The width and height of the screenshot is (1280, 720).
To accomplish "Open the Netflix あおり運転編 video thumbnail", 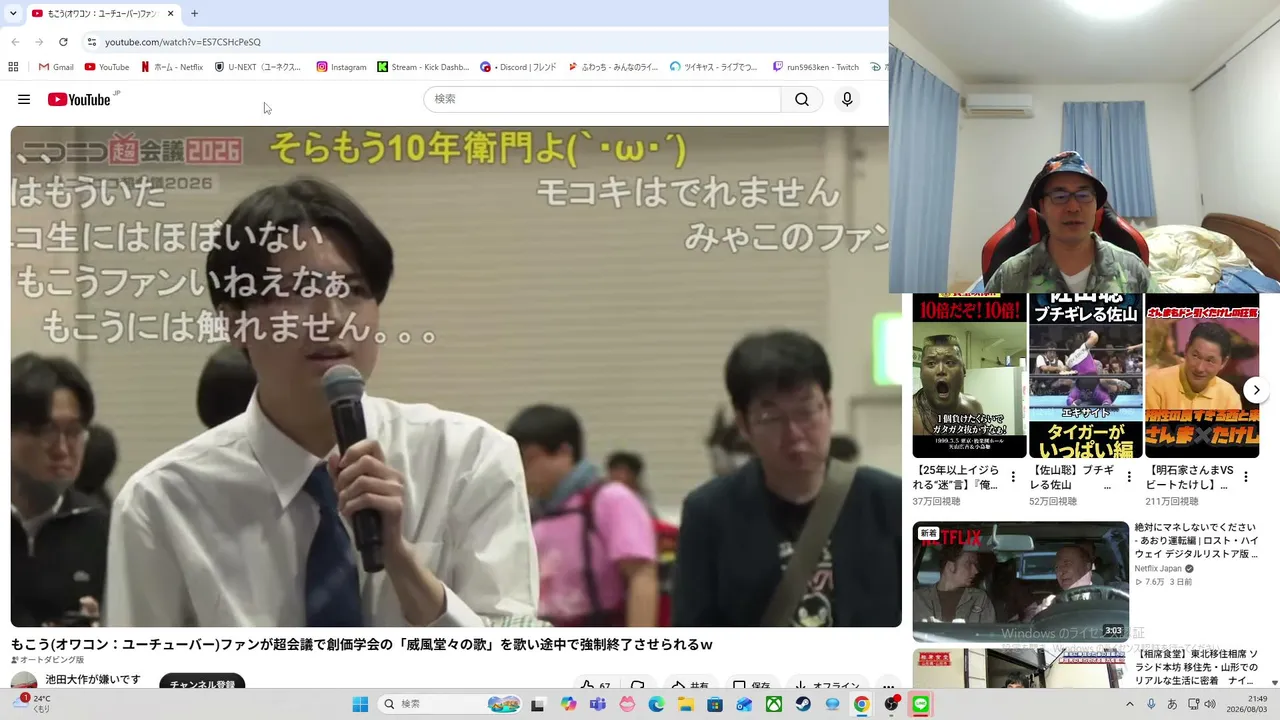I will [x=1021, y=582].
